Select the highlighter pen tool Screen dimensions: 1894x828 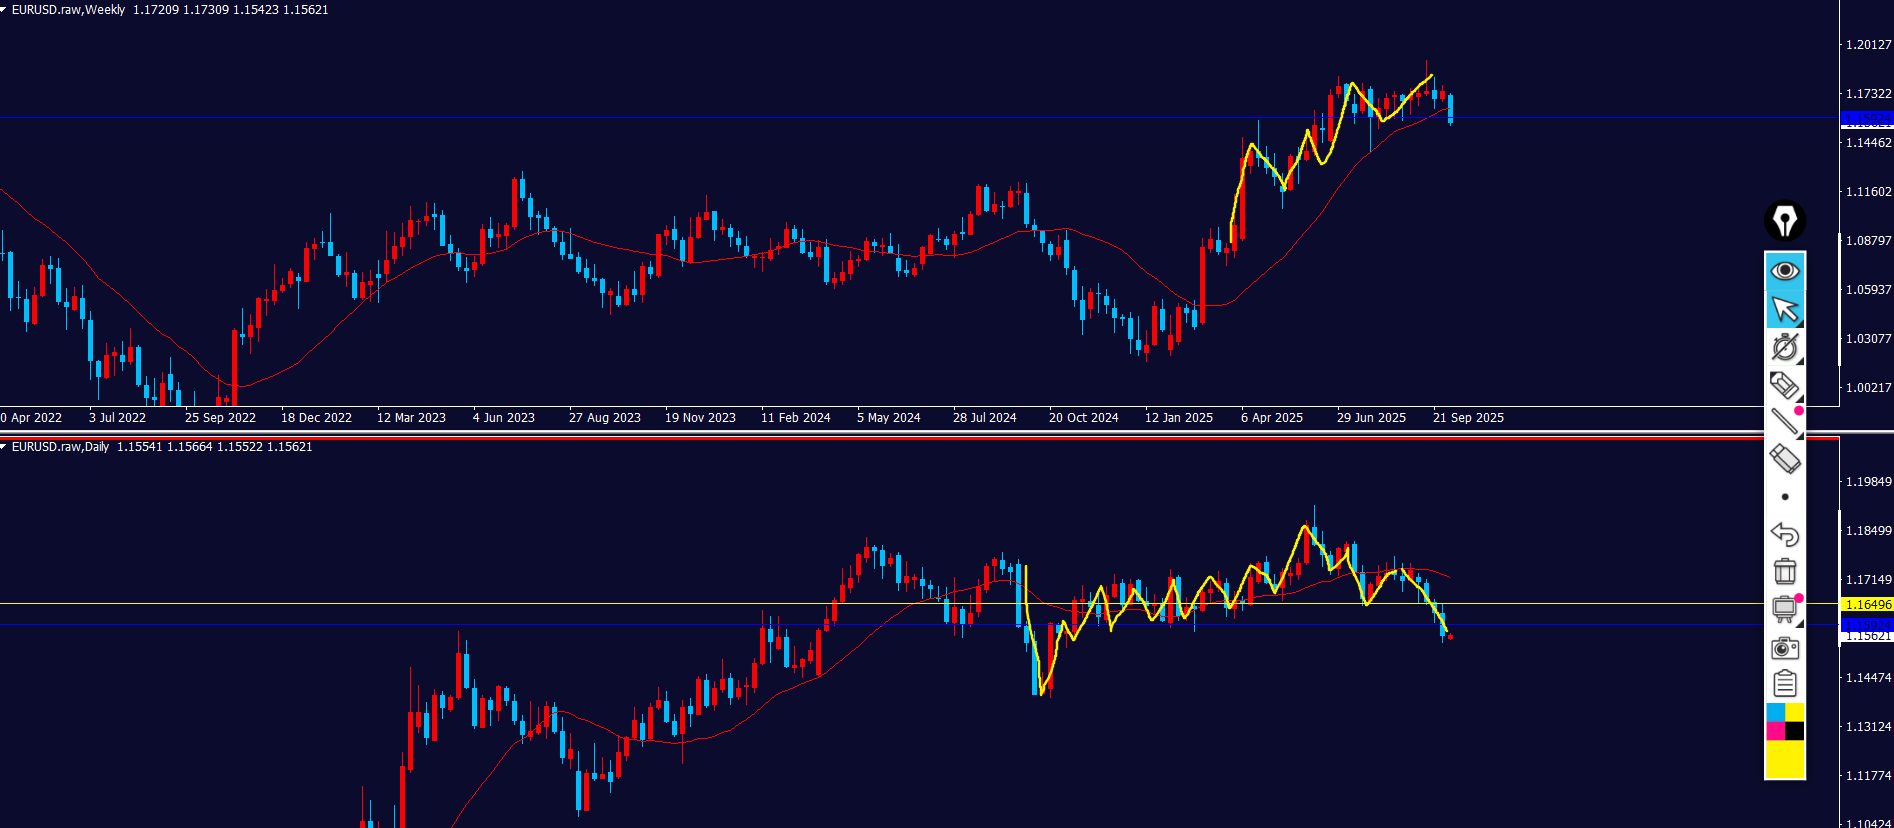[x=1784, y=385]
